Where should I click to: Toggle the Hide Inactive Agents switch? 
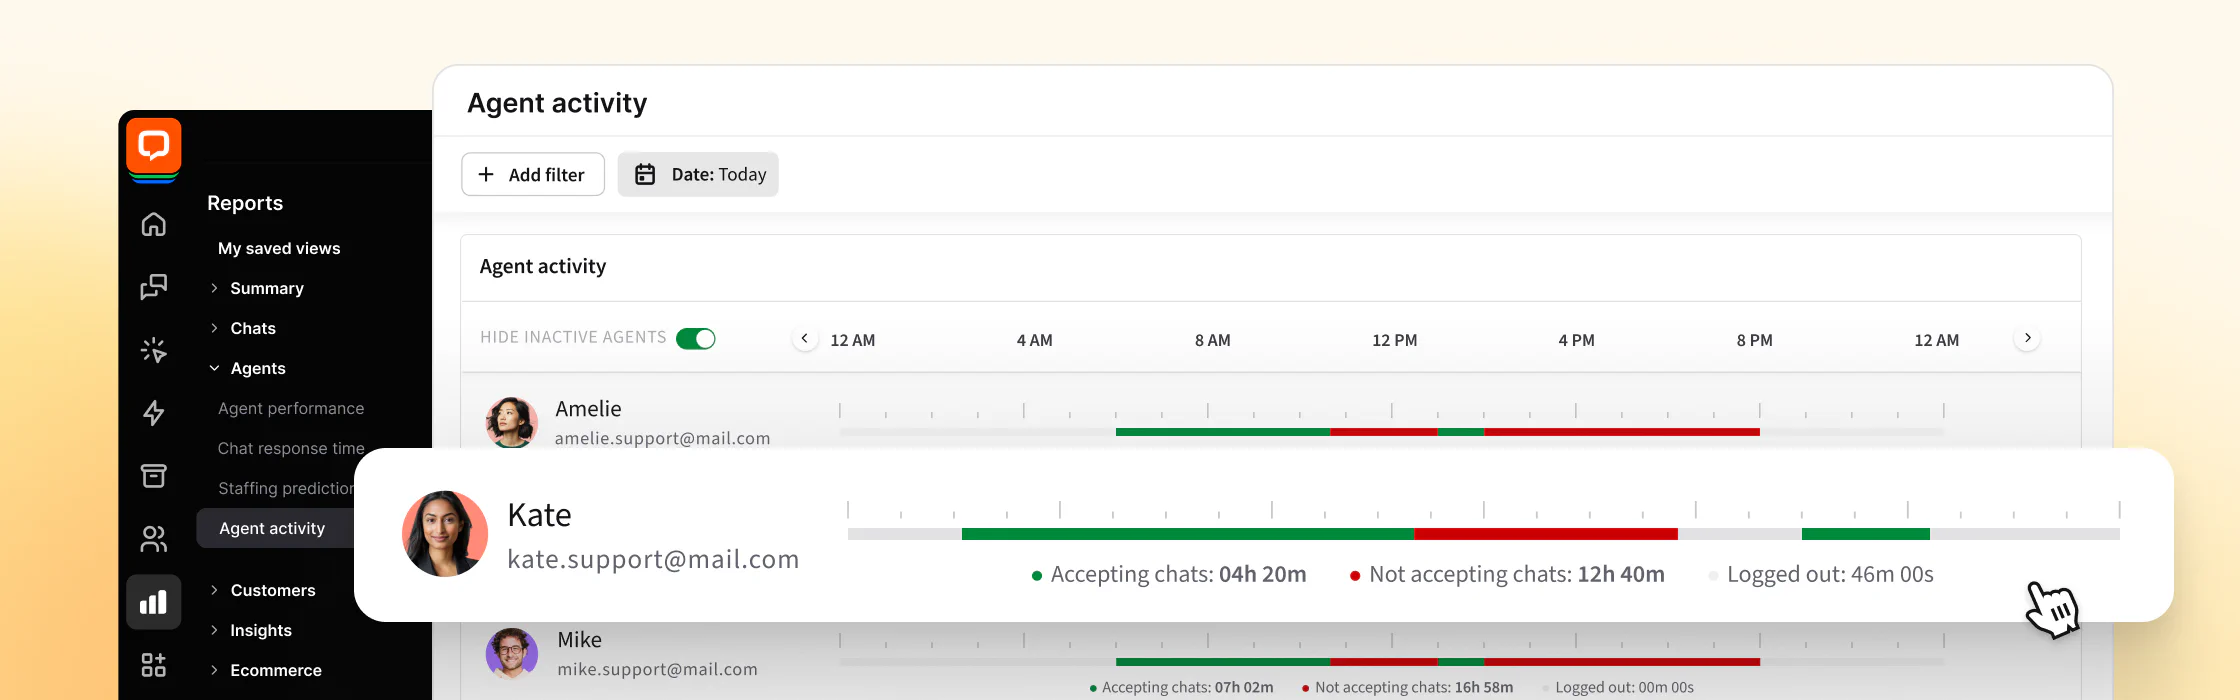pyautogui.click(x=695, y=338)
